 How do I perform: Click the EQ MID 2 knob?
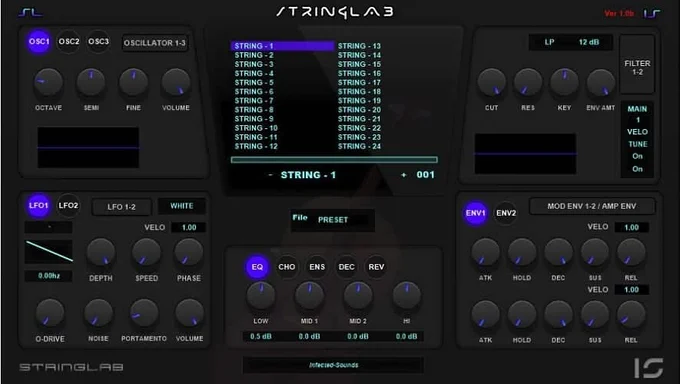pos(358,295)
